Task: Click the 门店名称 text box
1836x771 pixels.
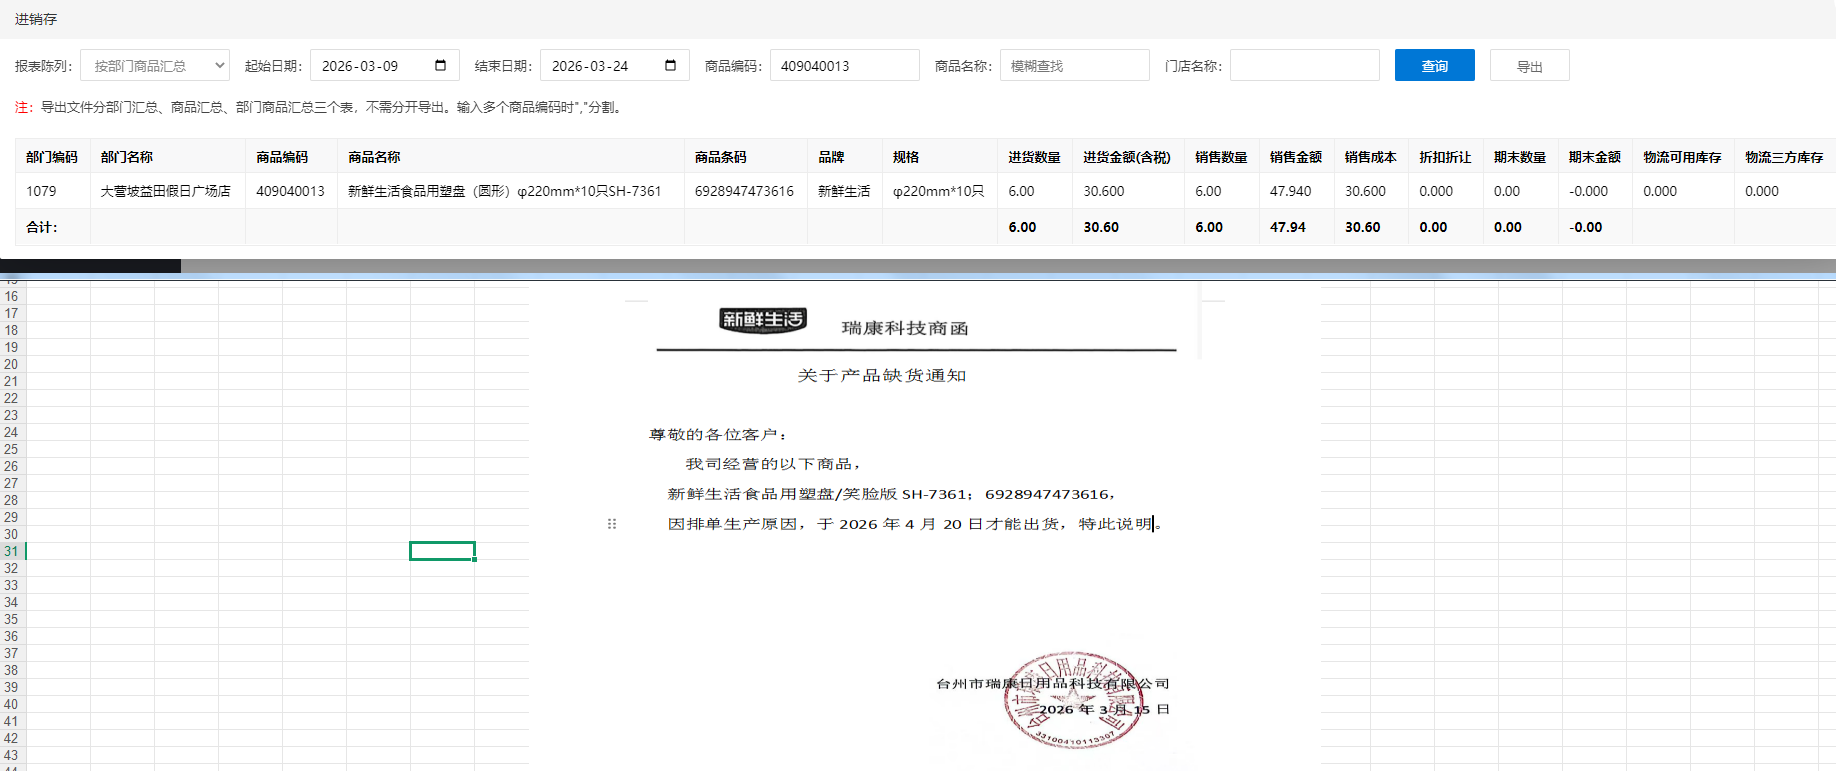Action: tap(1304, 66)
